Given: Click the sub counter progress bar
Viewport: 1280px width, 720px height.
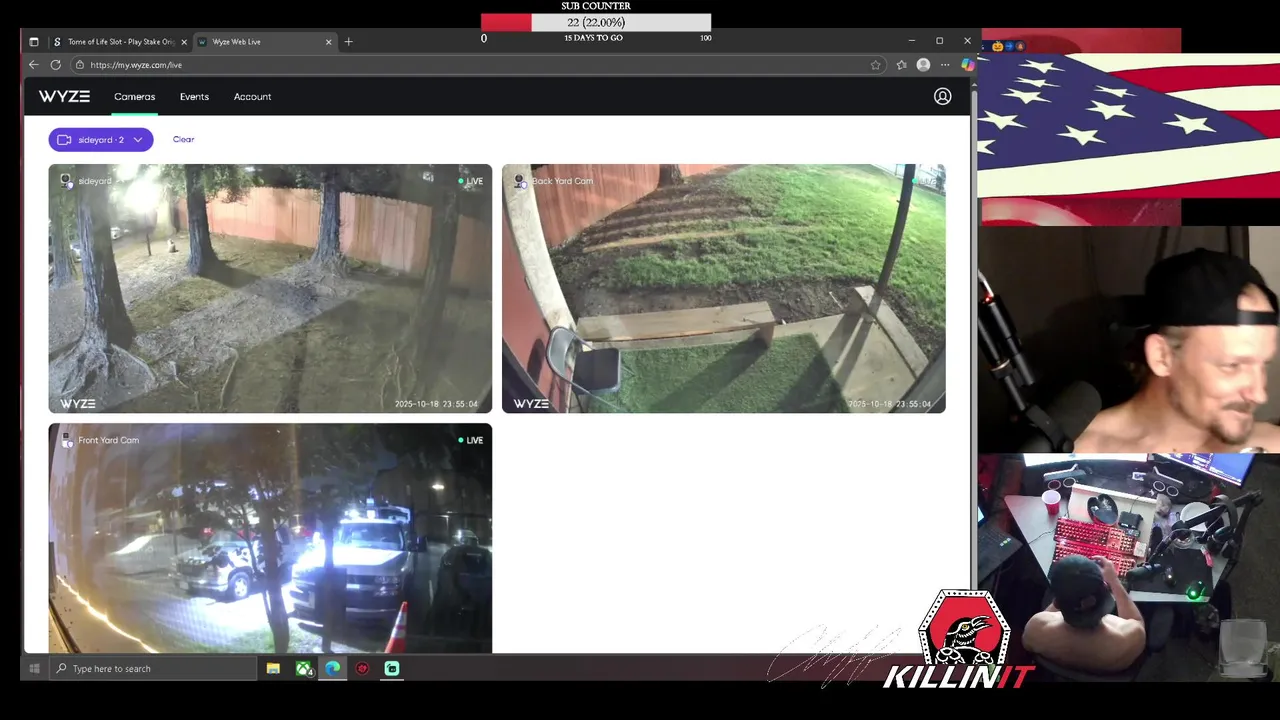Looking at the screenshot, I should coord(596,22).
